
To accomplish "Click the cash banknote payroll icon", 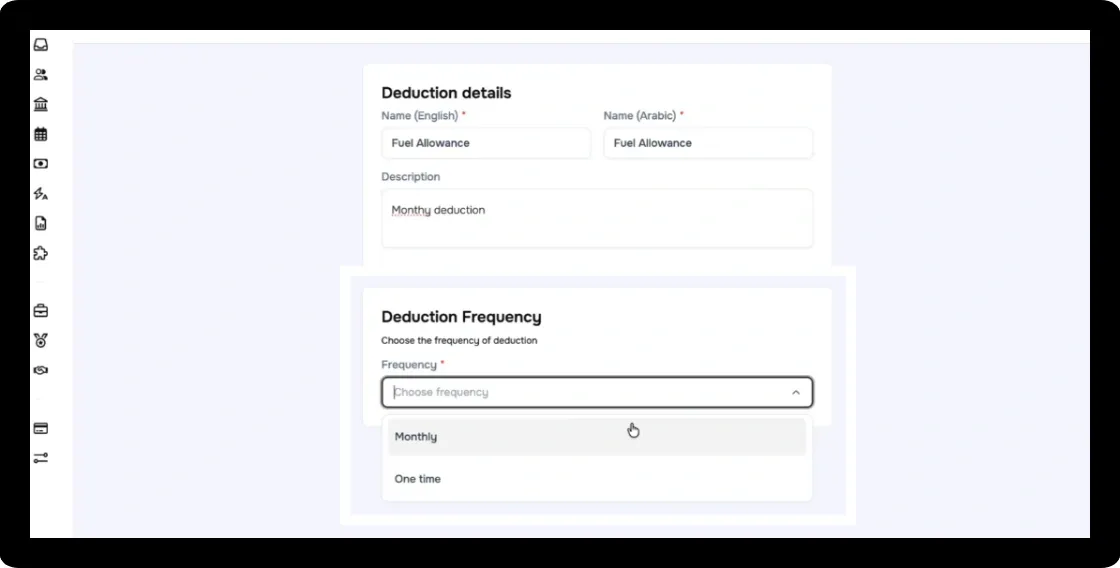I will 41,164.
